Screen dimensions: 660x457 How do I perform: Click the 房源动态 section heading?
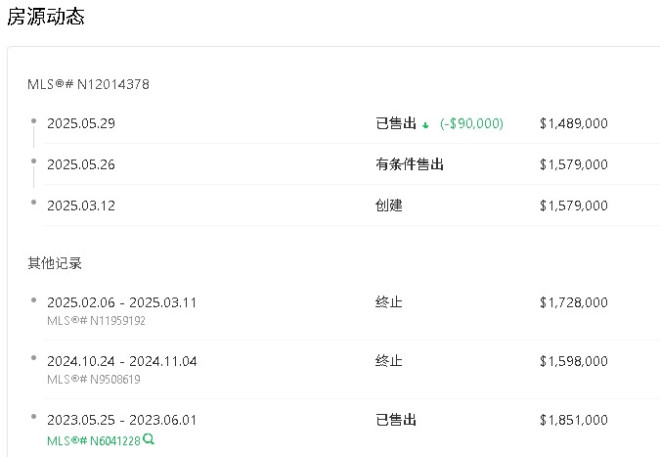click(x=46, y=17)
